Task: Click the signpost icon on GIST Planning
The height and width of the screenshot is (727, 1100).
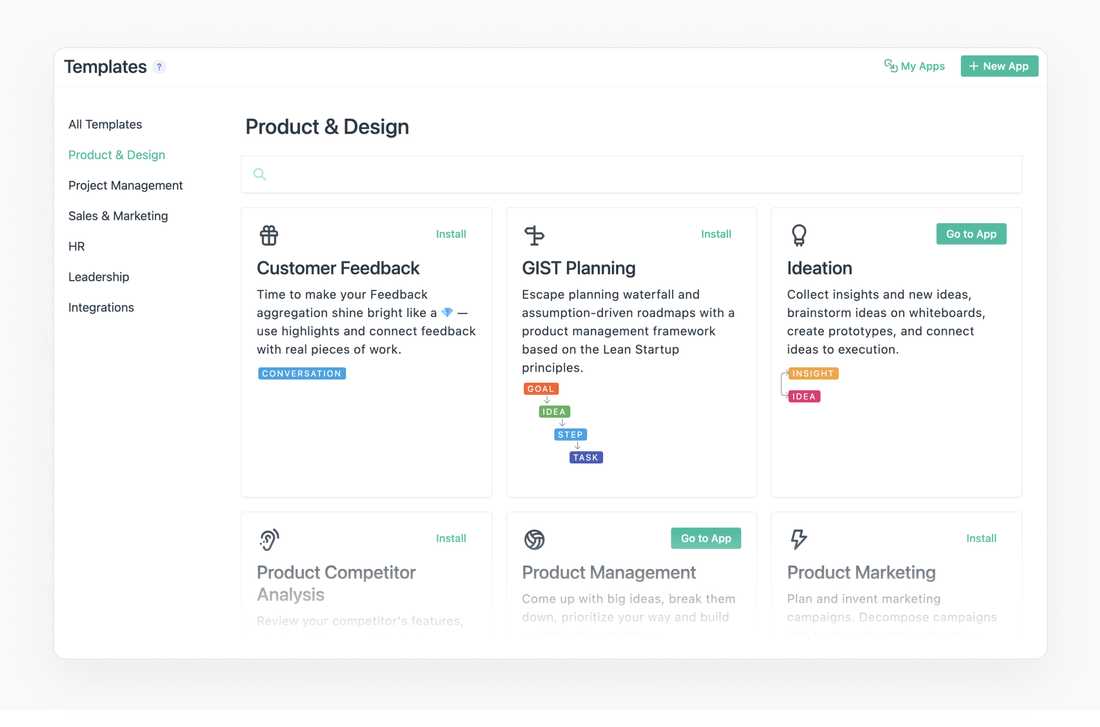Action: tap(534, 235)
